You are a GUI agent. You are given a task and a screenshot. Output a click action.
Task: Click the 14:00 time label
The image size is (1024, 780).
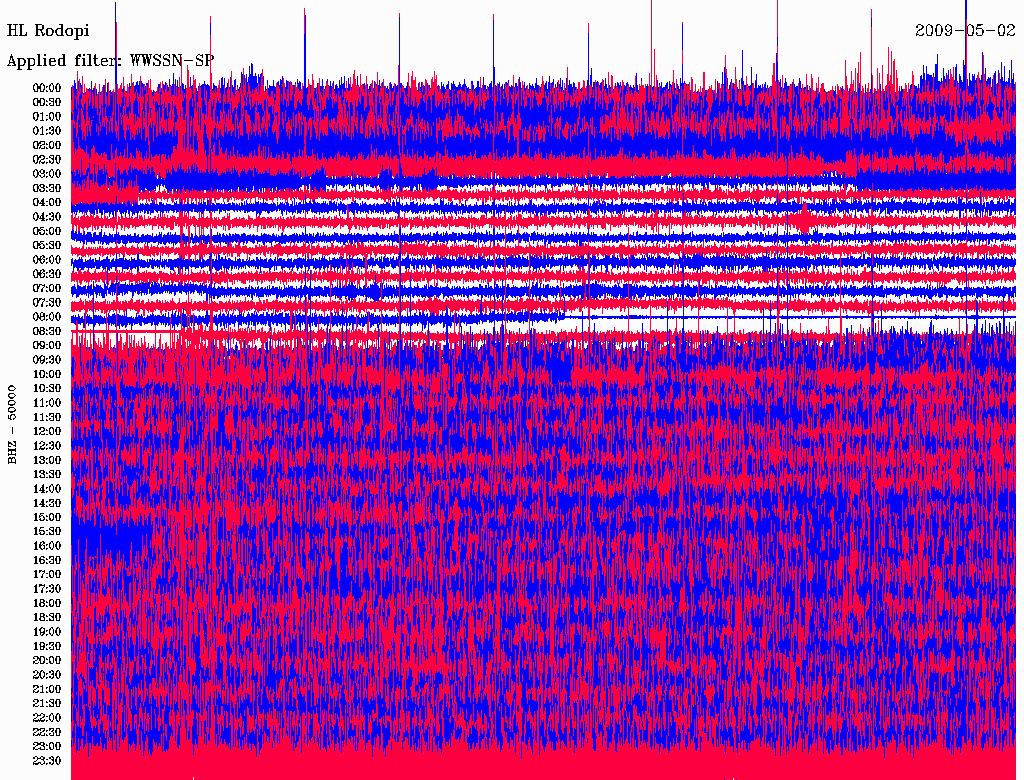(48, 489)
